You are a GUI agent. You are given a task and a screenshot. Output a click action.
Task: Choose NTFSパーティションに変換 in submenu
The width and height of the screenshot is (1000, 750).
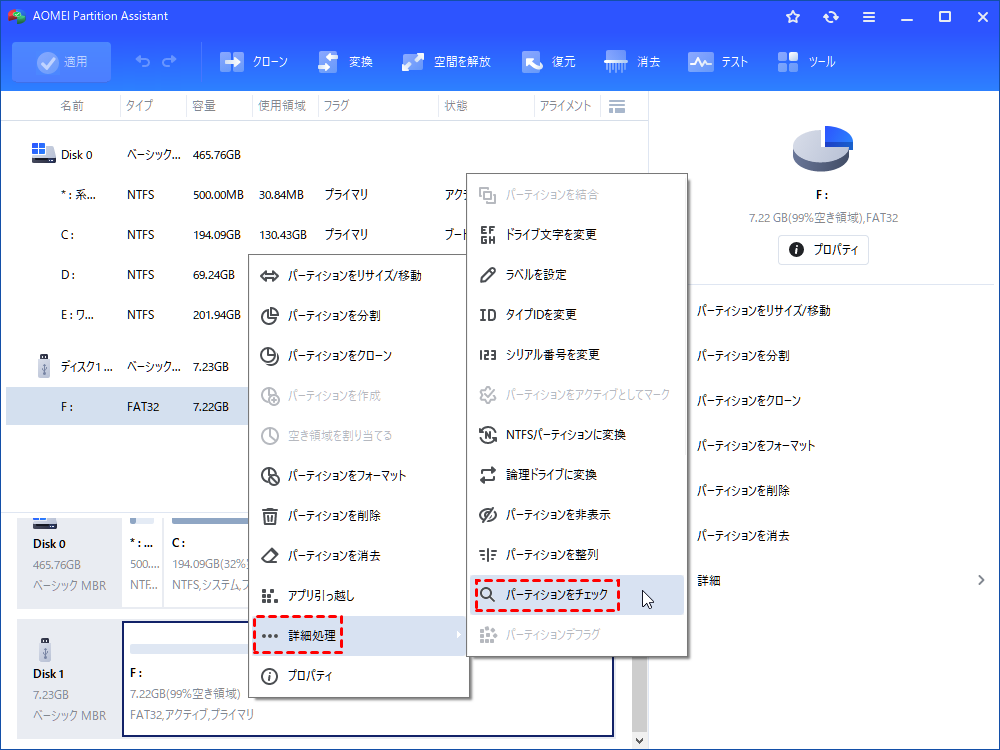pyautogui.click(x=577, y=435)
